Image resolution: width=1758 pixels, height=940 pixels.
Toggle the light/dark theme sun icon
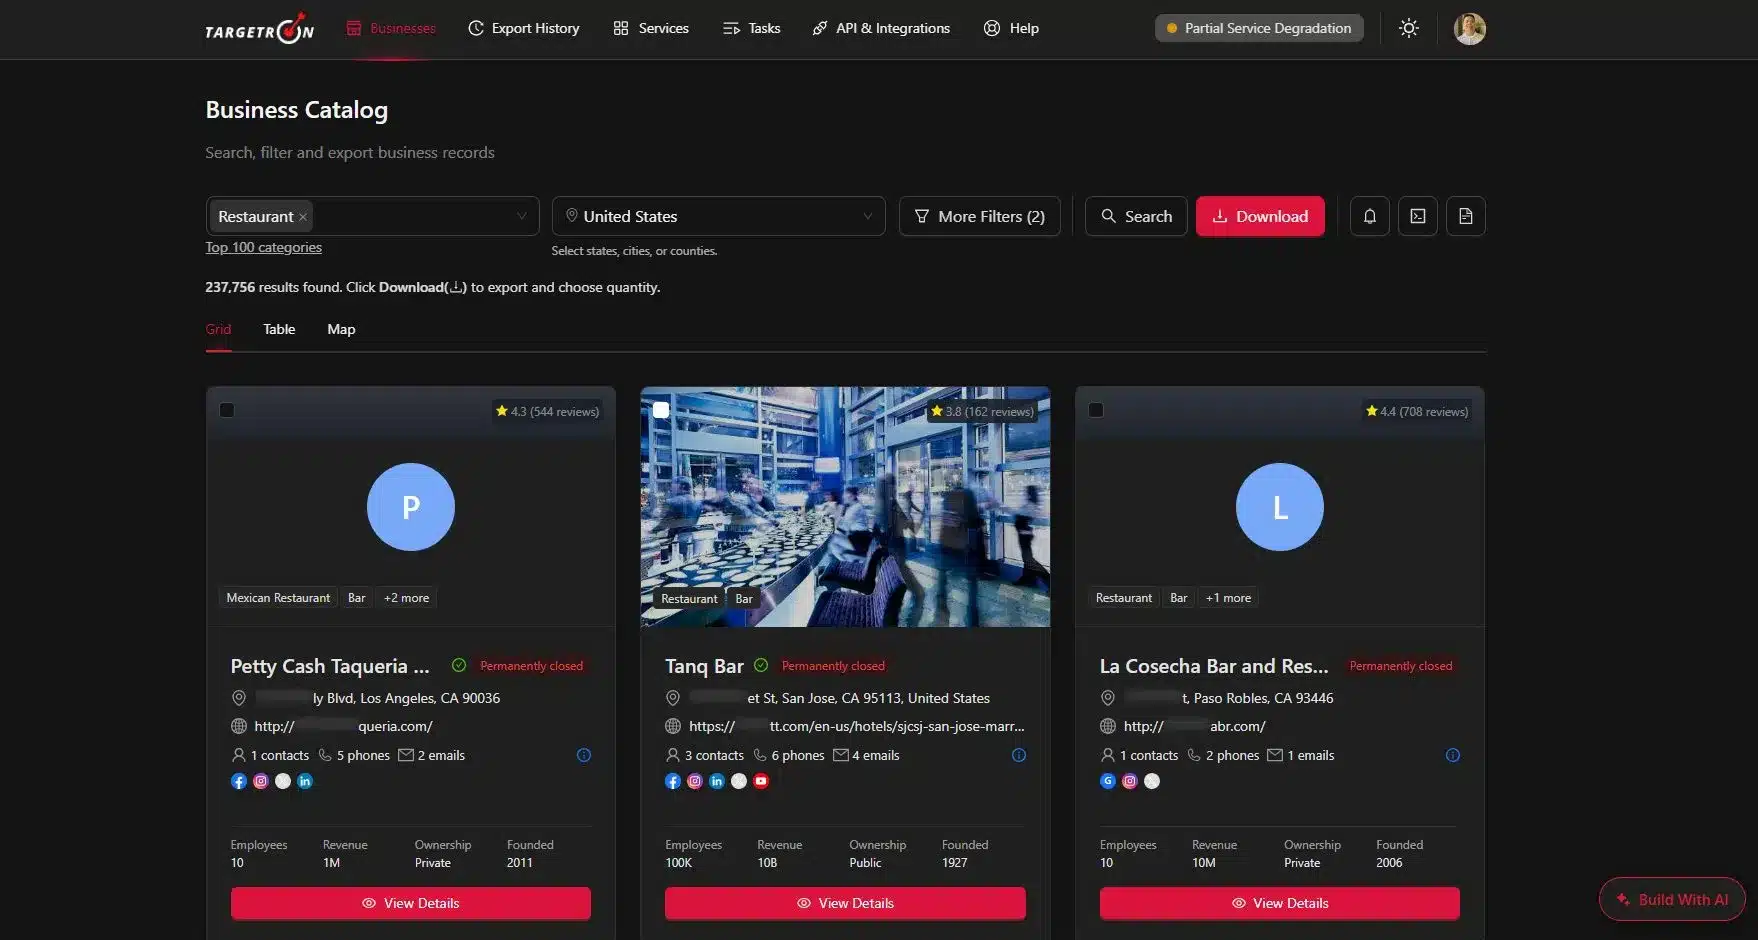tap(1409, 28)
